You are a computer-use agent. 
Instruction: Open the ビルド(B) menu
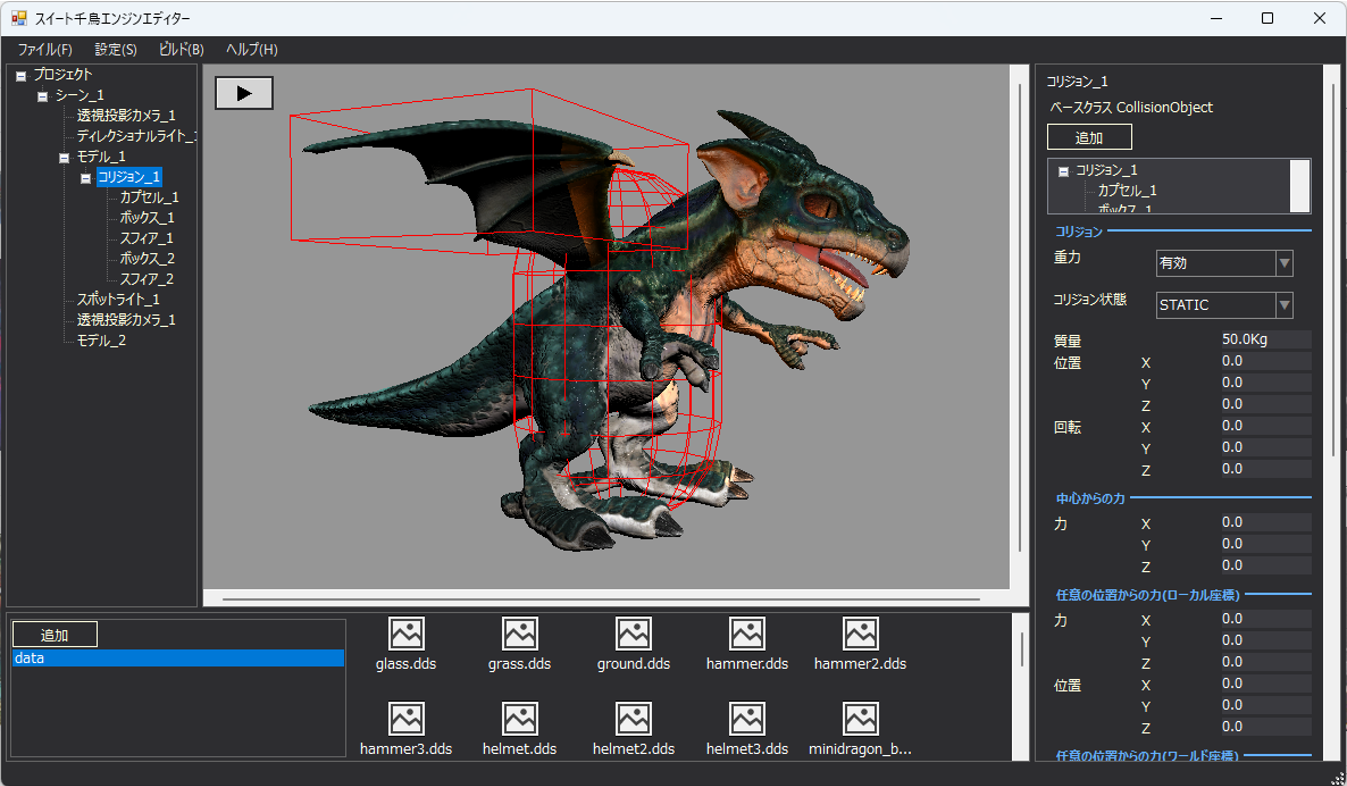tap(181, 49)
